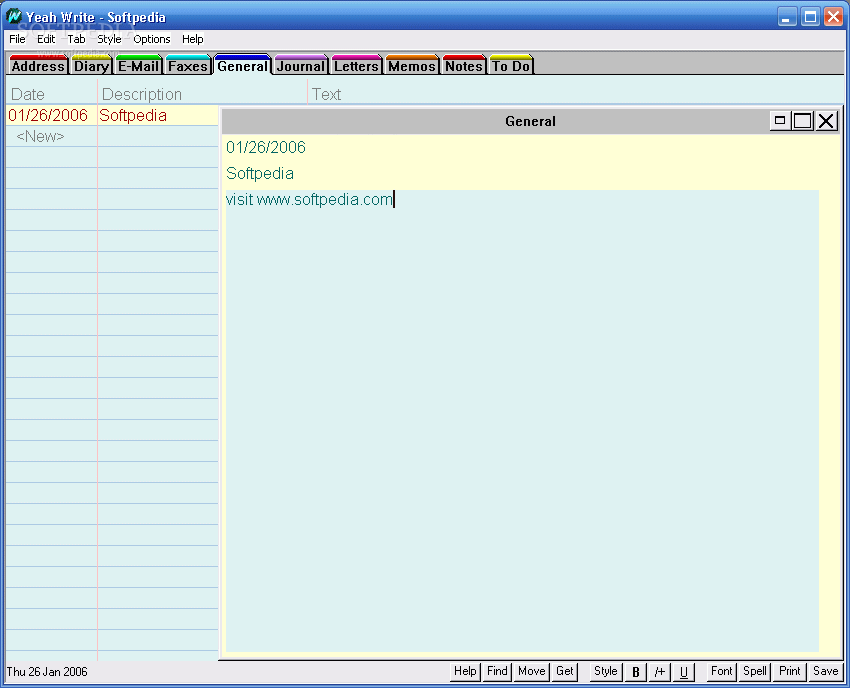This screenshot has height=688, width=850.
Task: Switch to the Diary tab
Action: coord(91,65)
